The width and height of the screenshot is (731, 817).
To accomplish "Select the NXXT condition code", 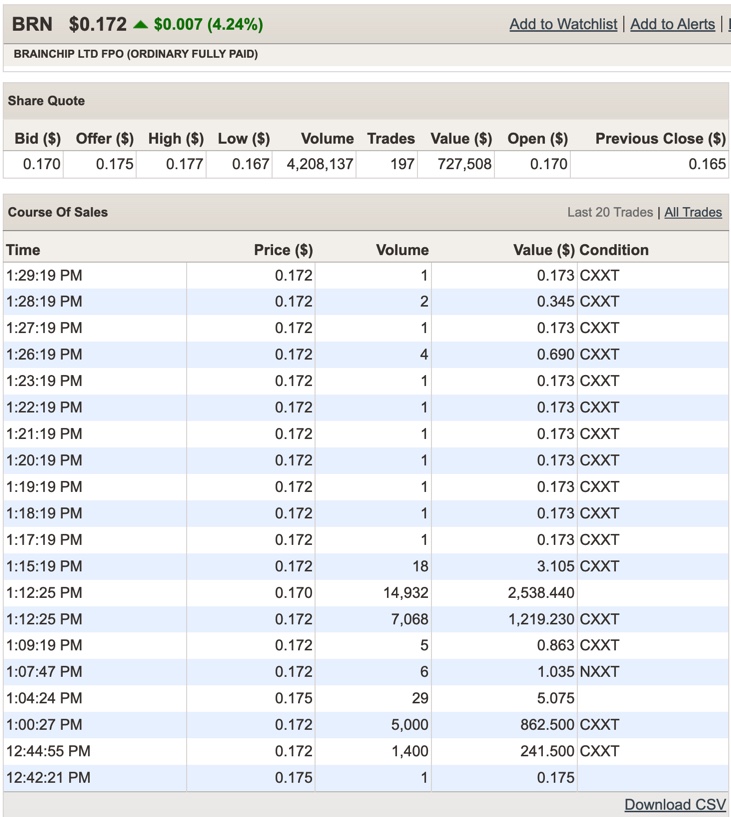I will [x=599, y=671].
